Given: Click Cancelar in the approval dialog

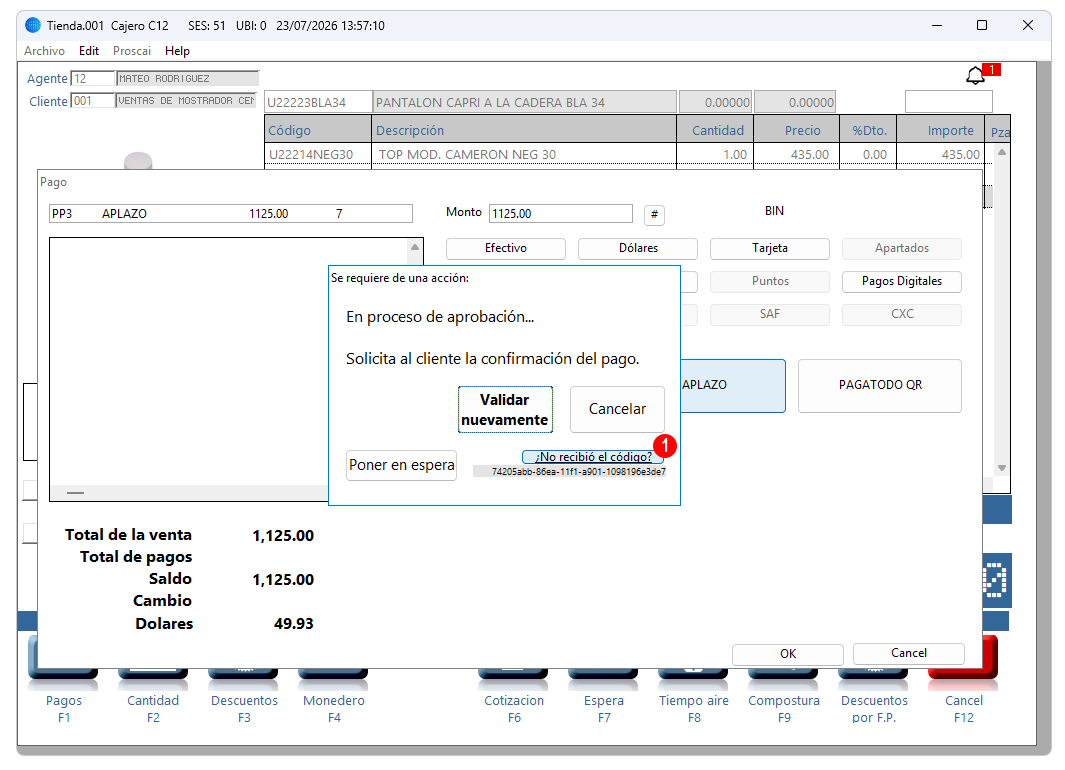Looking at the screenshot, I should pos(617,409).
